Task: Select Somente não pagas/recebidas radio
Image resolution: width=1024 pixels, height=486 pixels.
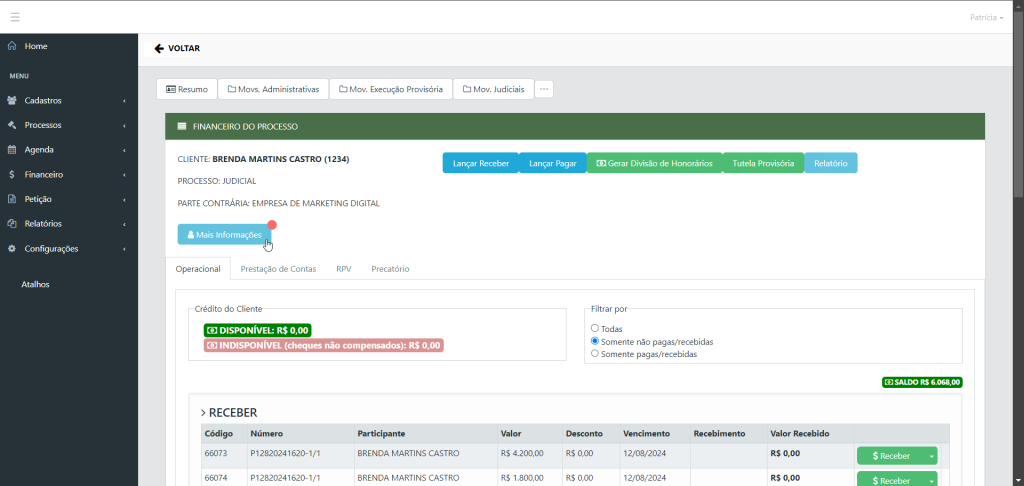Action: coord(595,341)
